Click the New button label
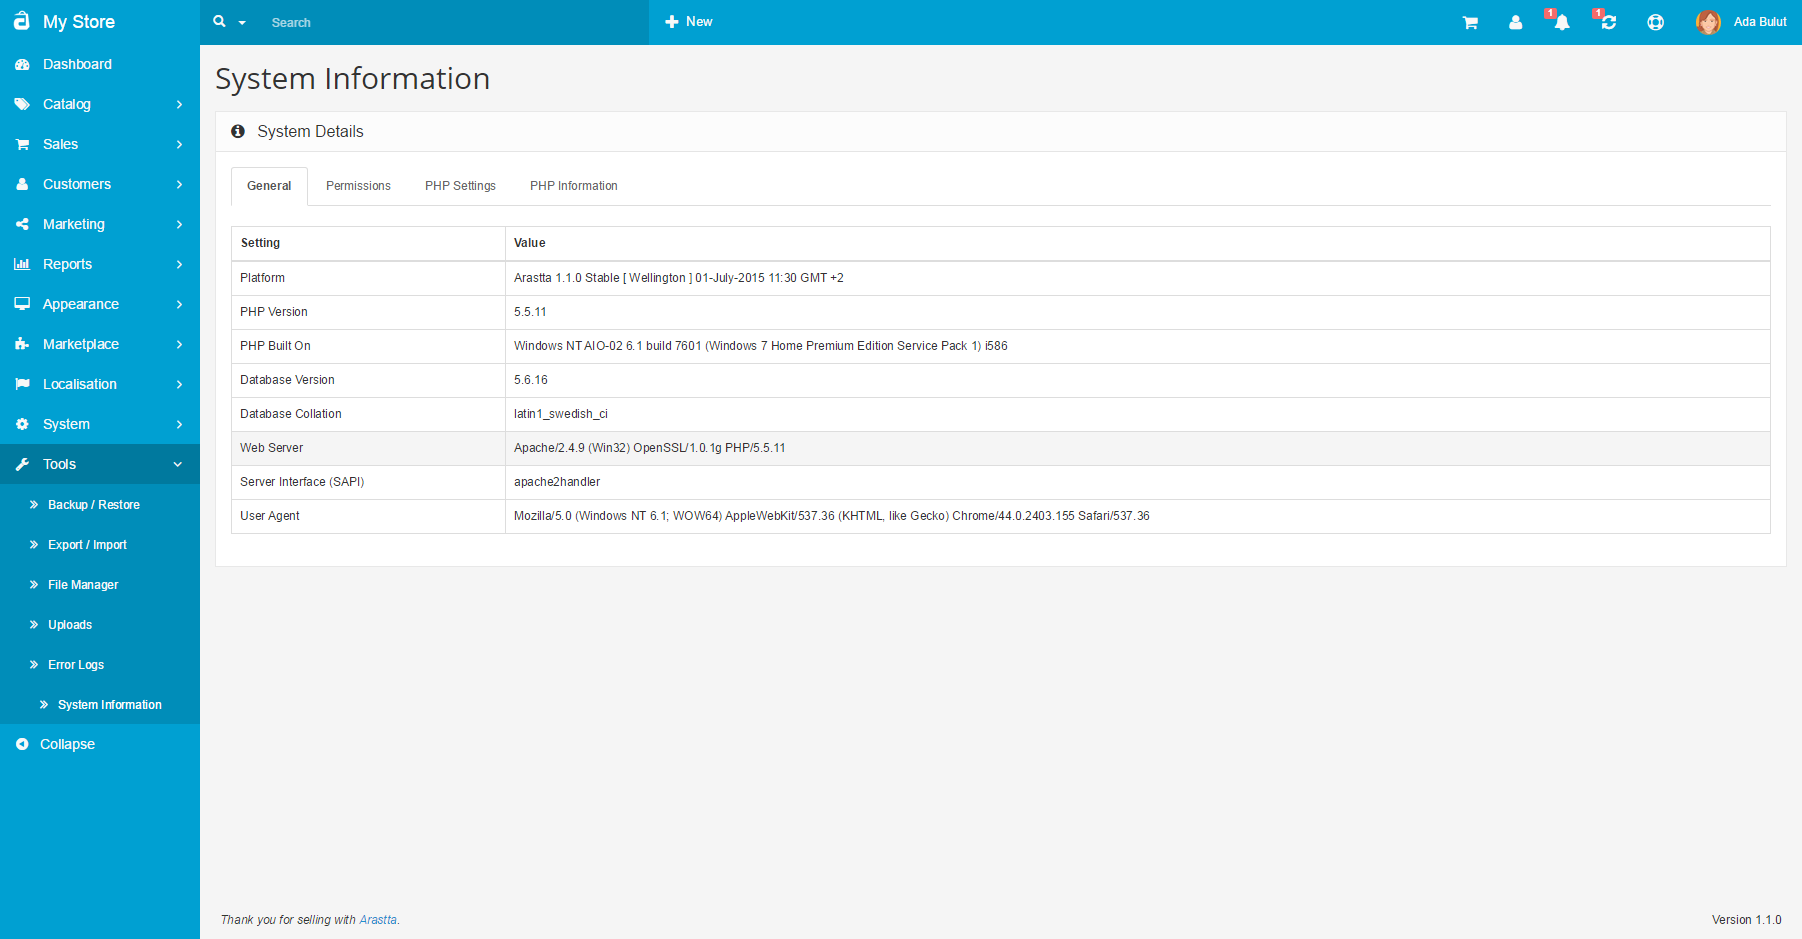This screenshot has height=939, width=1802. pos(699,22)
